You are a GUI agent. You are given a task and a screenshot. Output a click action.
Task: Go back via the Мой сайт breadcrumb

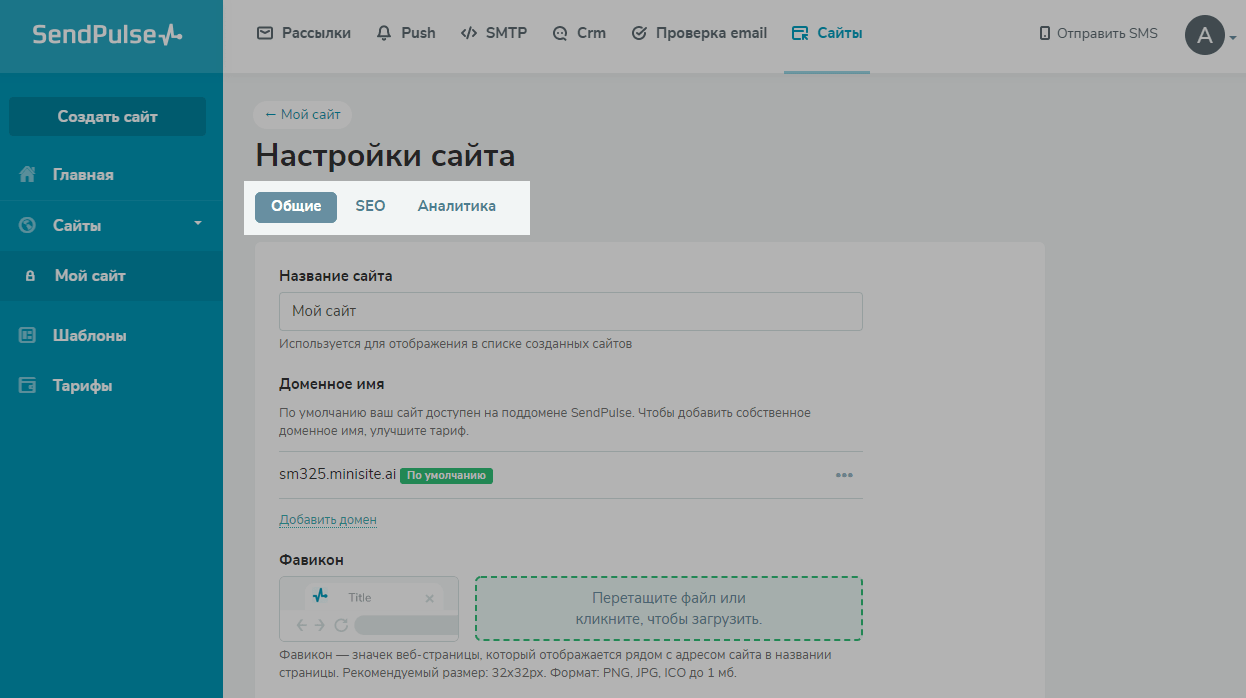(x=302, y=114)
